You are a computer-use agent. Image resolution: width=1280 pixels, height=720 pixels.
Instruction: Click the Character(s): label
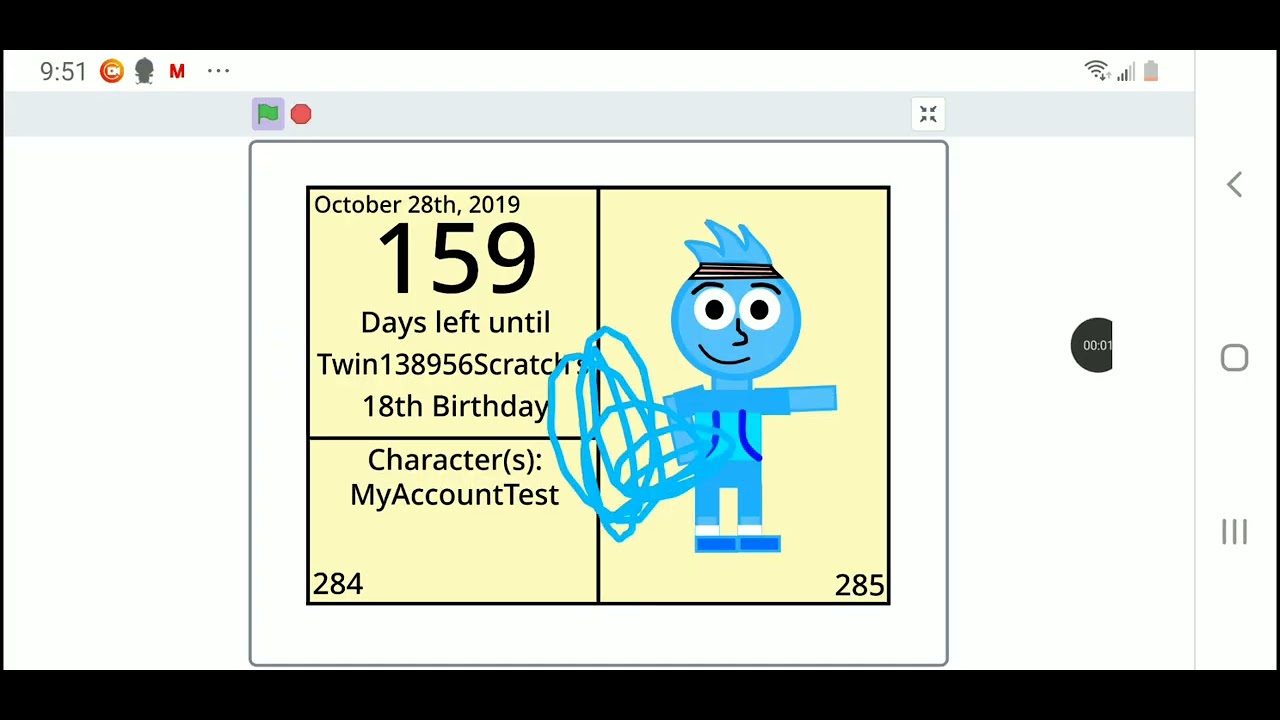click(x=455, y=460)
